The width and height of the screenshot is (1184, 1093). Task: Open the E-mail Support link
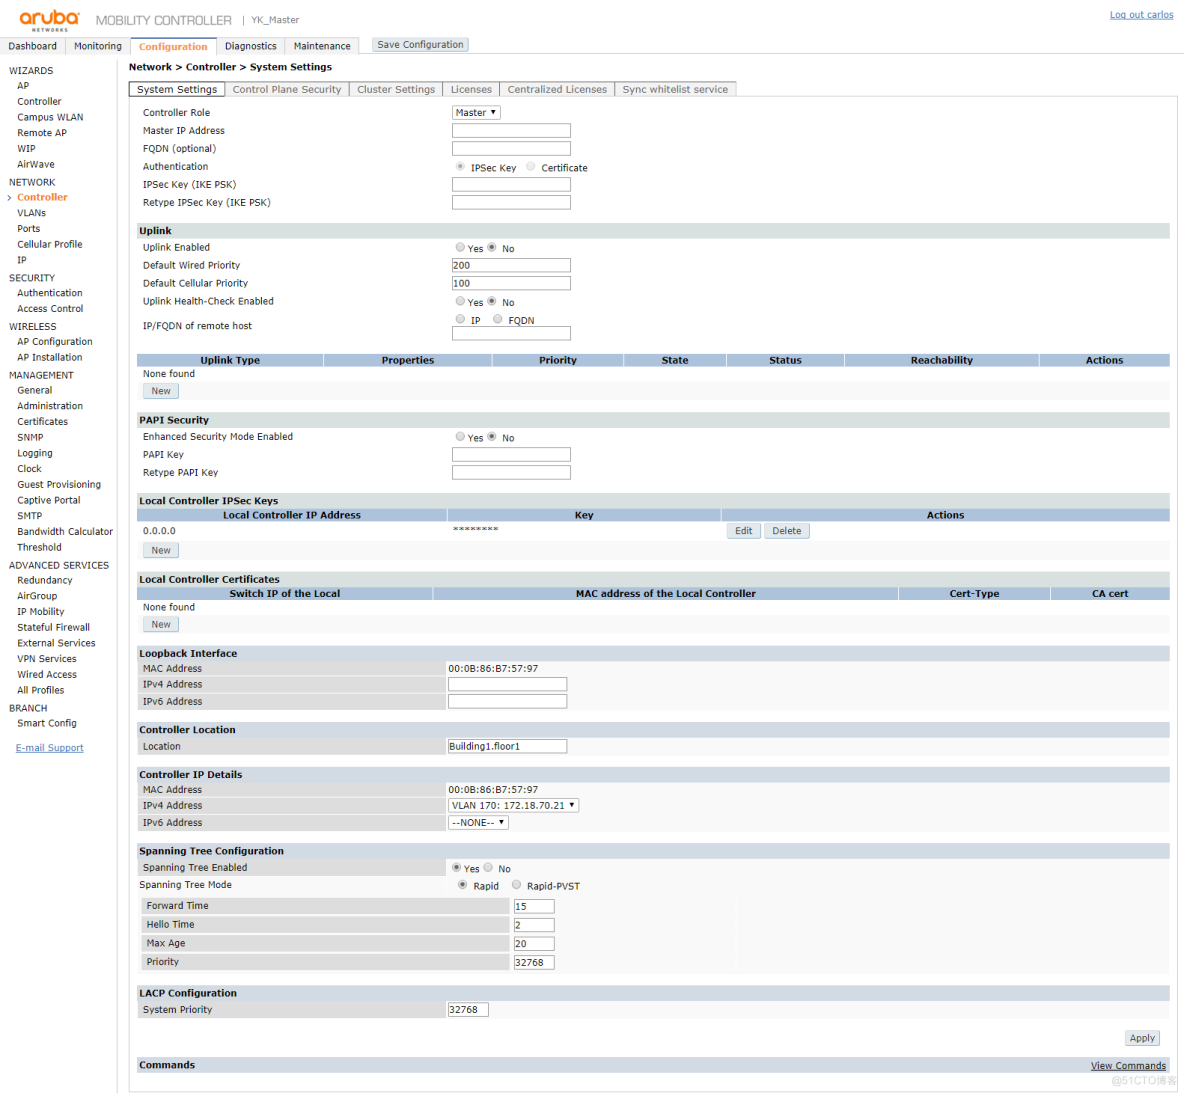50,748
